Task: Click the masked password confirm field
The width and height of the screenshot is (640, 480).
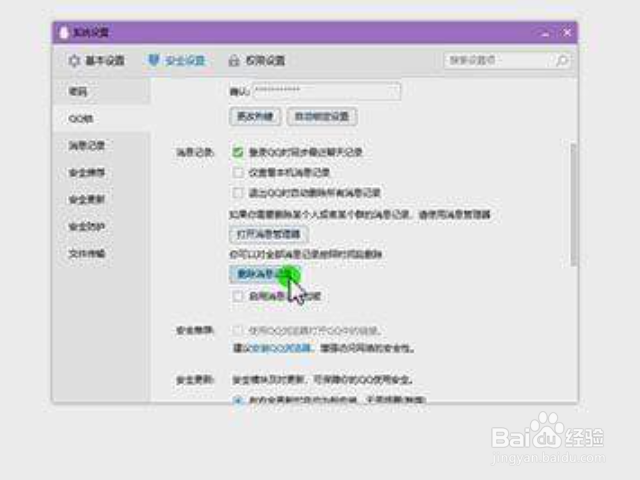Action: coord(327,91)
